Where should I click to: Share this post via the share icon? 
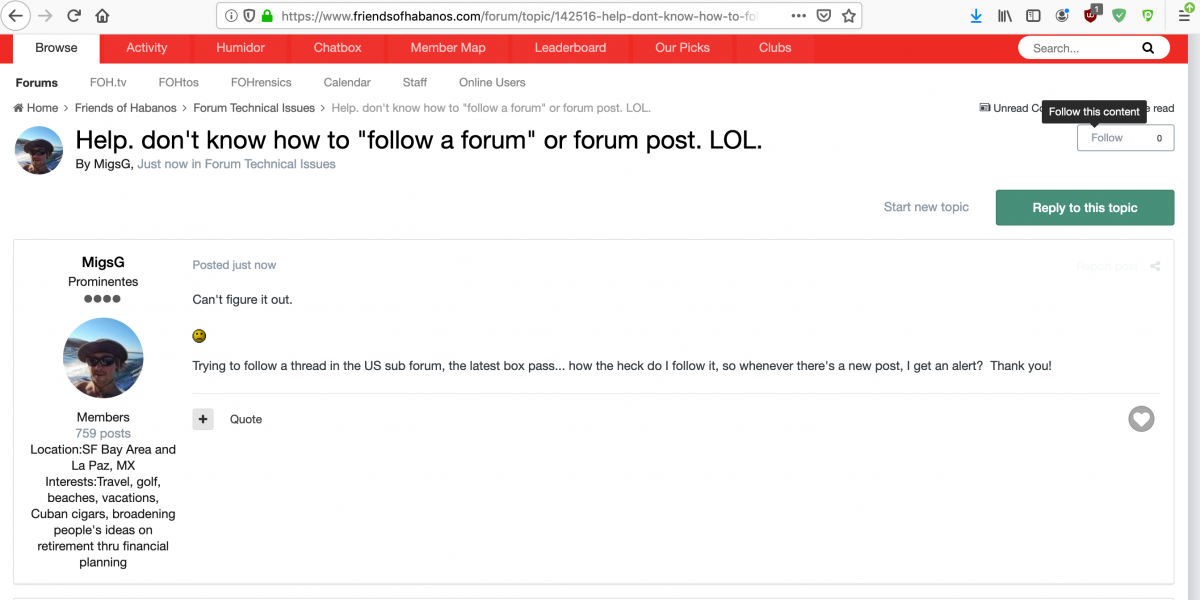1155,266
